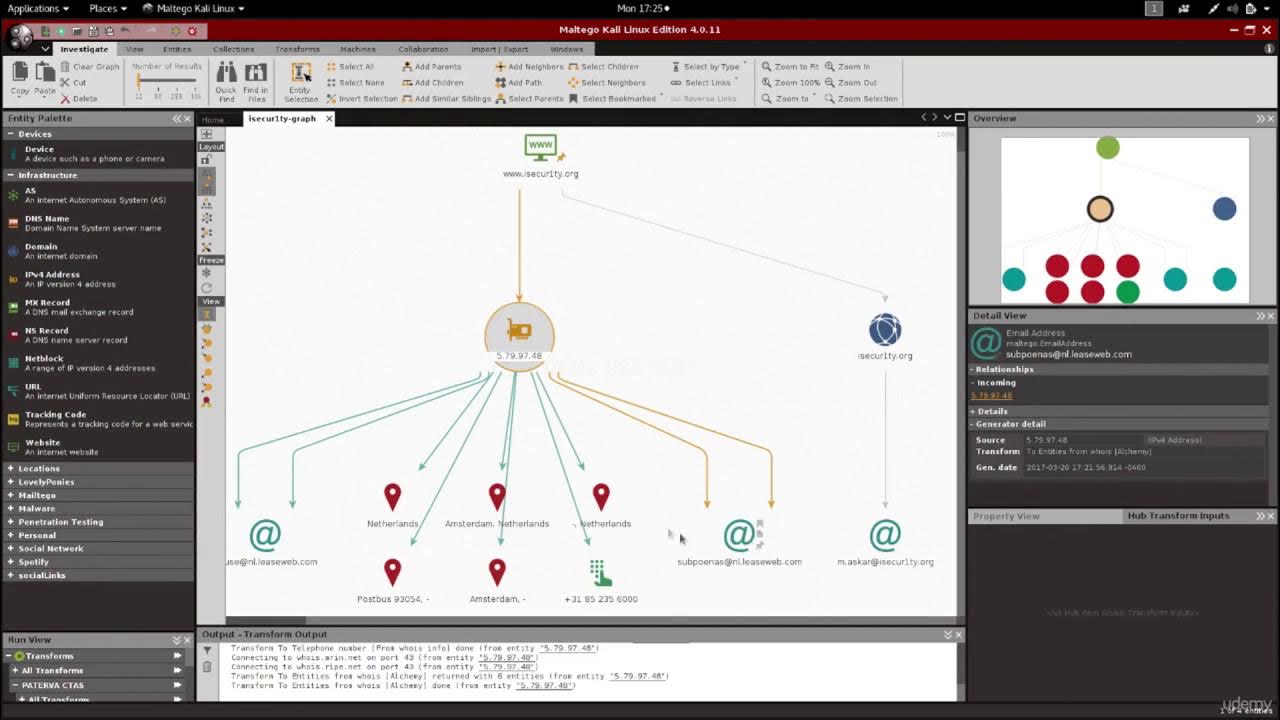Expand the Locations palette category
Image resolution: width=1280 pixels, height=720 pixels.
tap(11, 468)
